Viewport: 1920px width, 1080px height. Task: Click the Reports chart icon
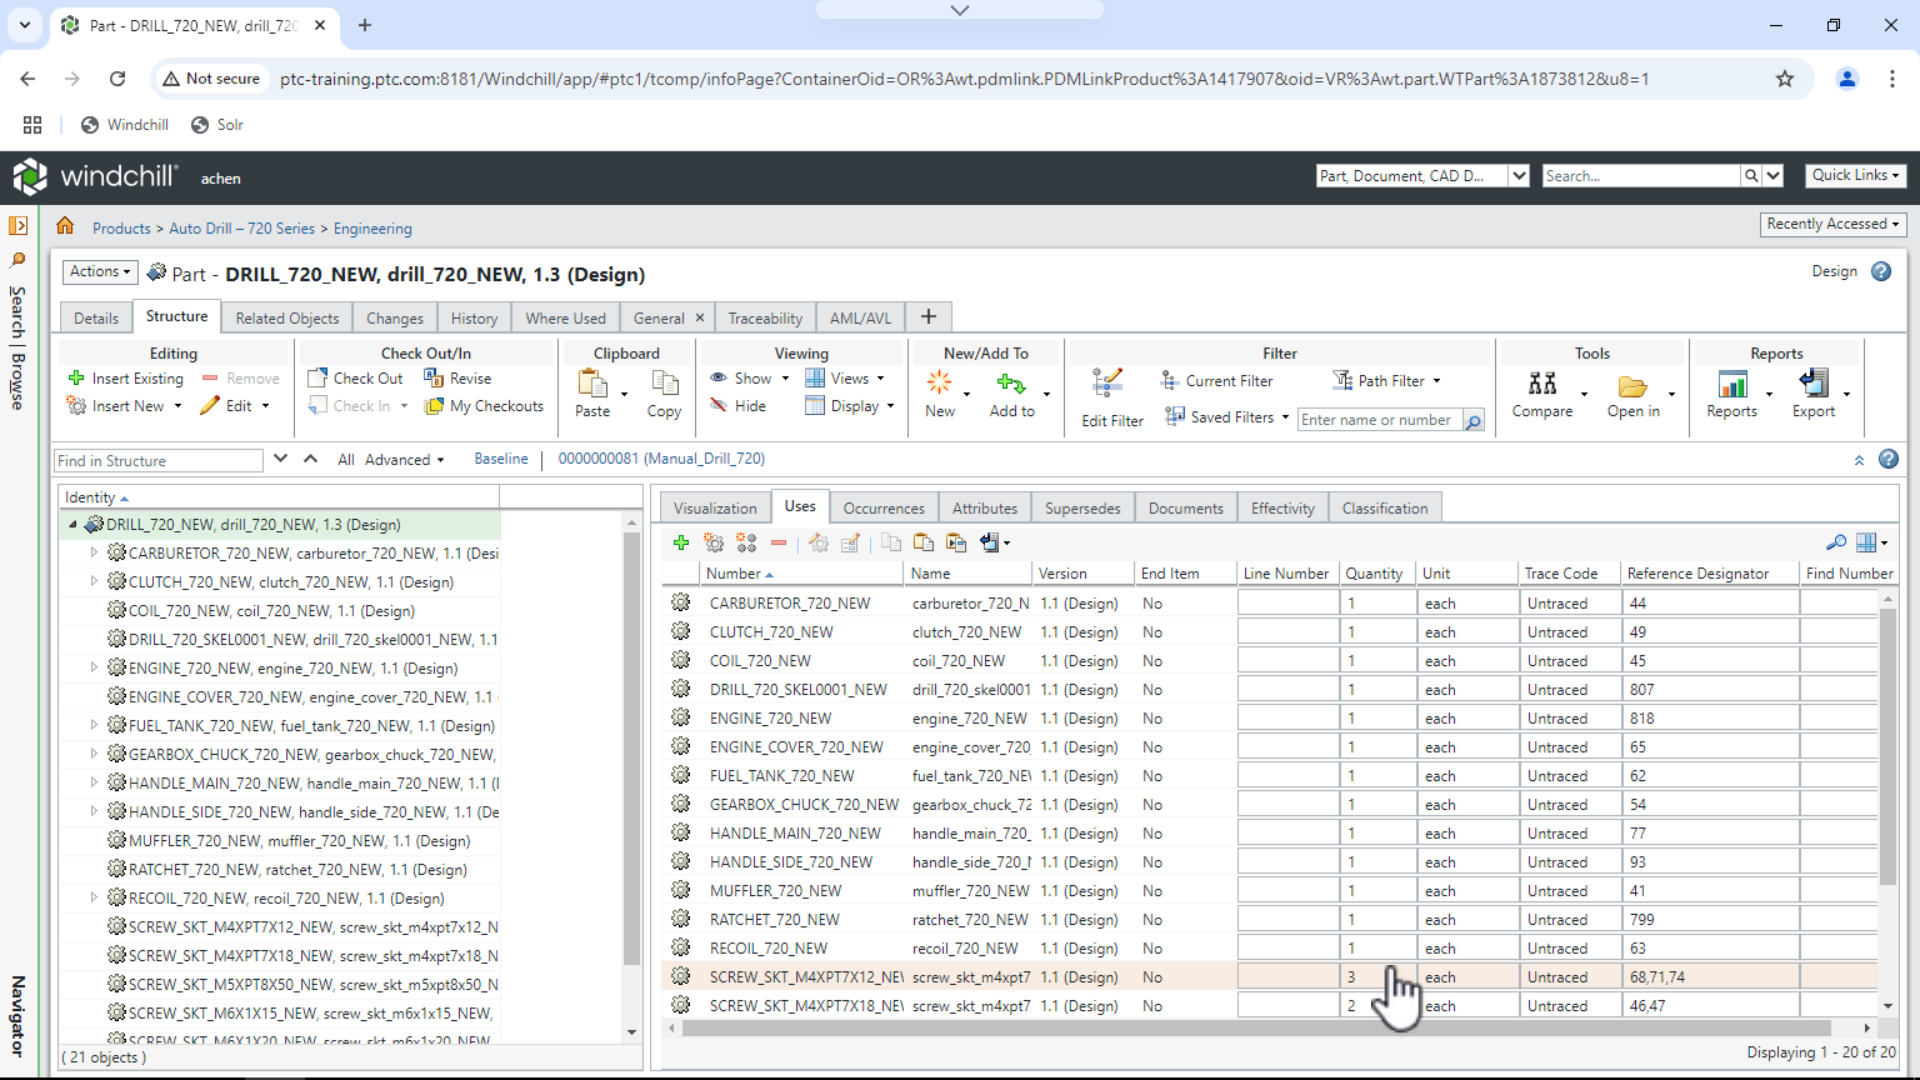pos(1731,384)
